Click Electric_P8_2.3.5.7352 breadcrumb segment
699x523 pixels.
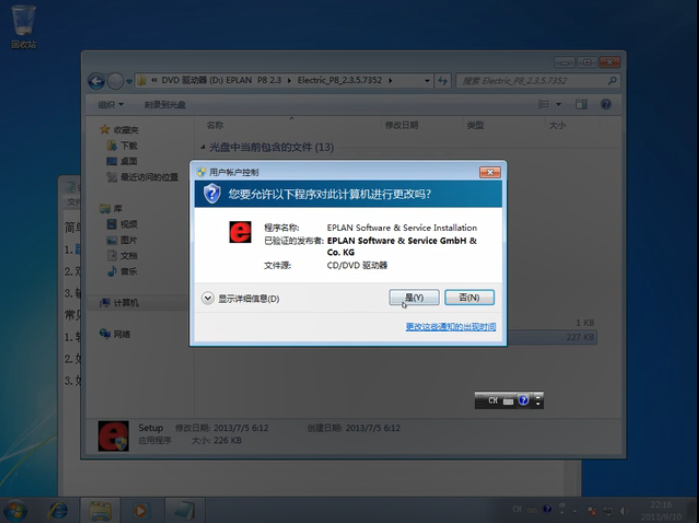tap(340, 80)
